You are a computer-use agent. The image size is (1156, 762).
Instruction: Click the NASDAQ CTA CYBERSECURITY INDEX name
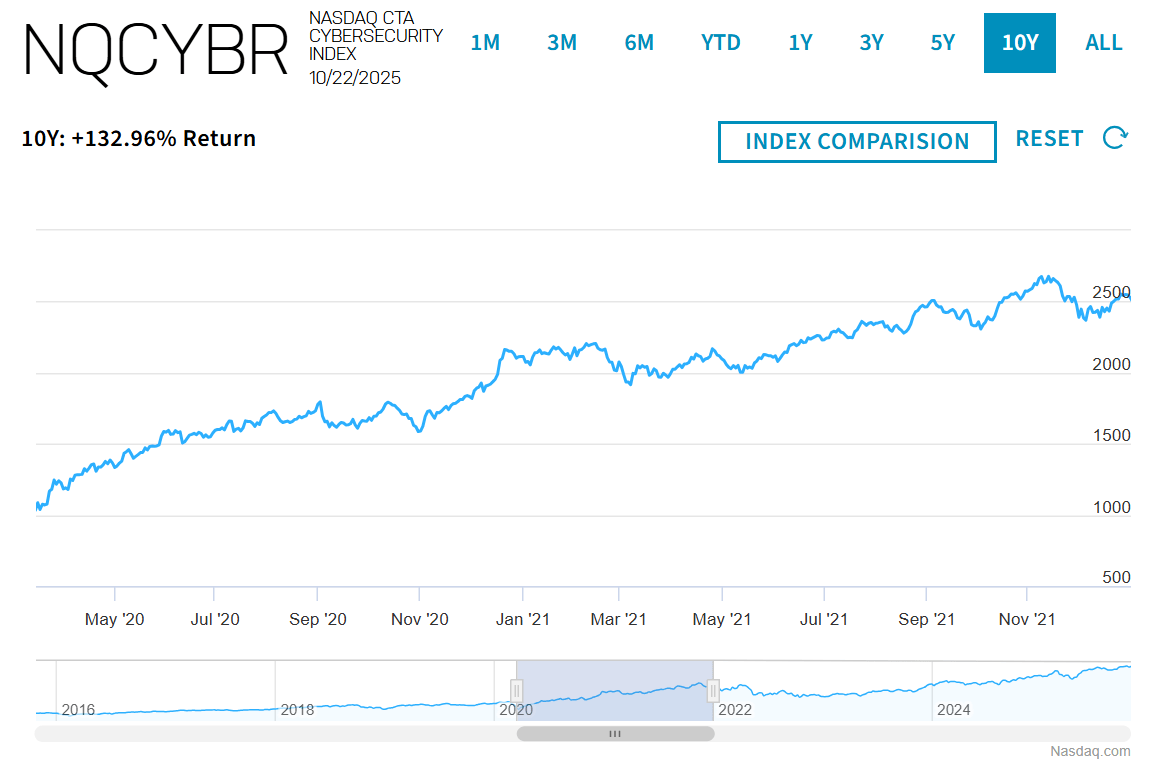pyautogui.click(x=375, y=36)
